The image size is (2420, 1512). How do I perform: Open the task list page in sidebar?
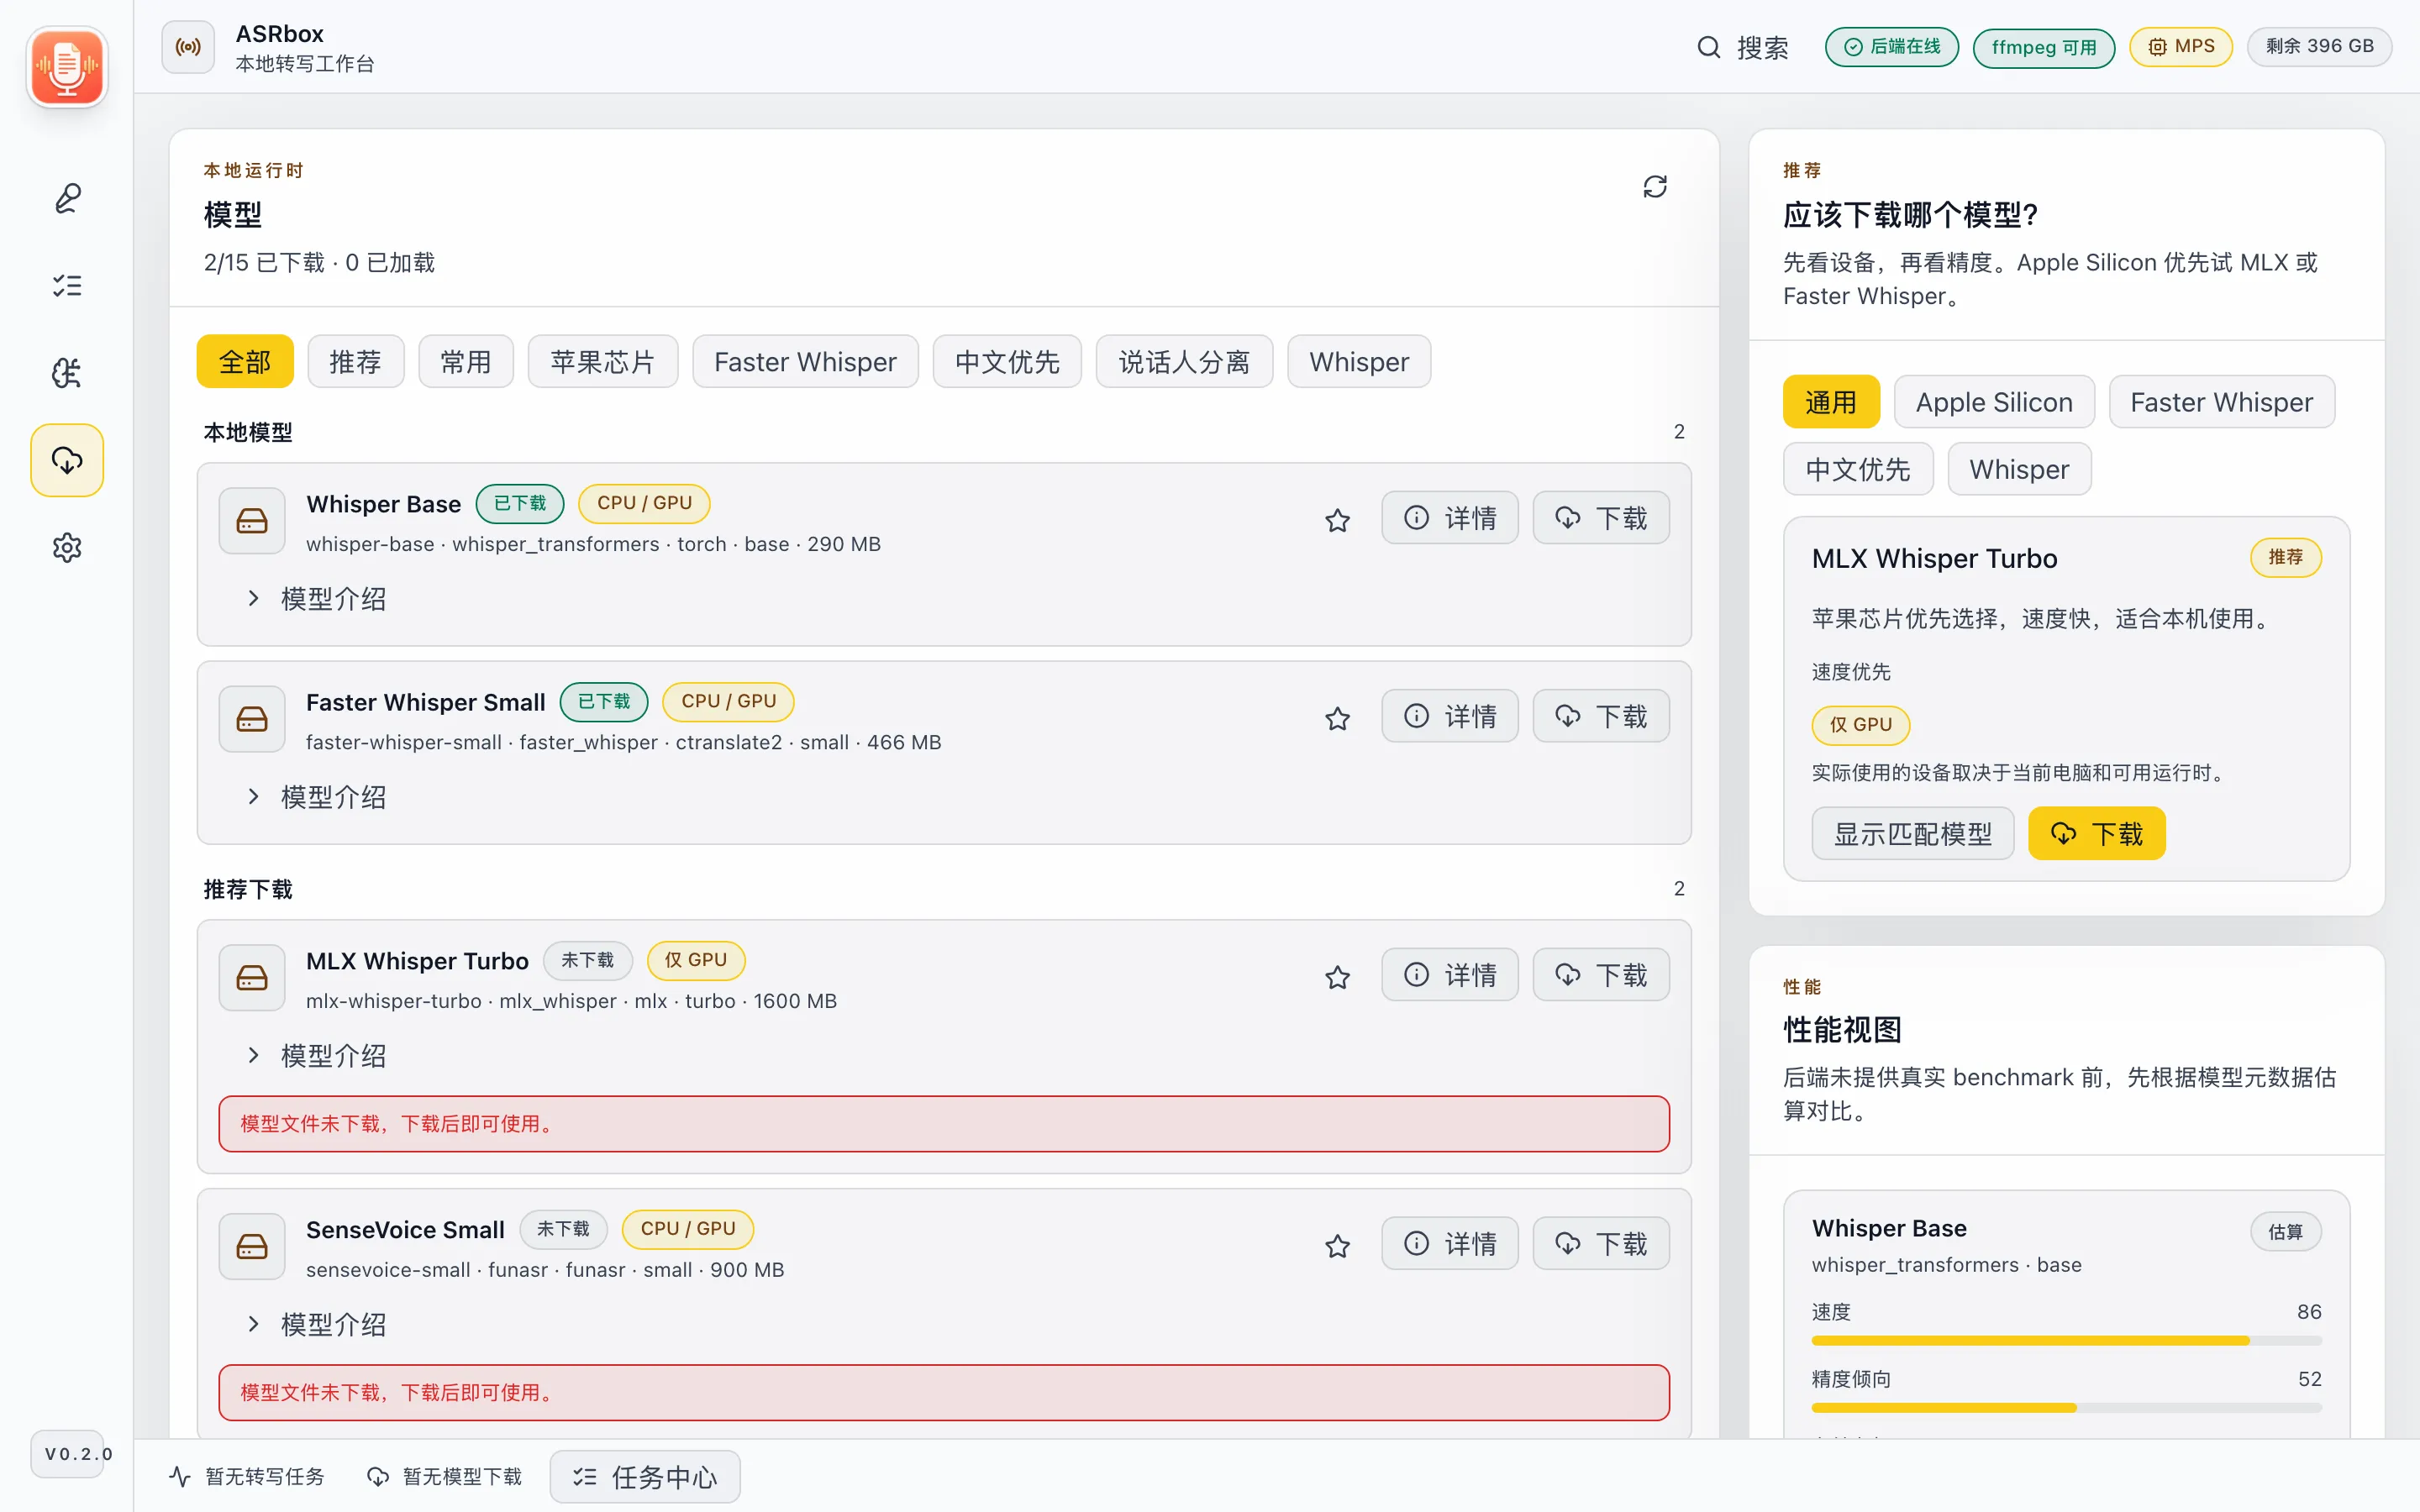[x=67, y=286]
